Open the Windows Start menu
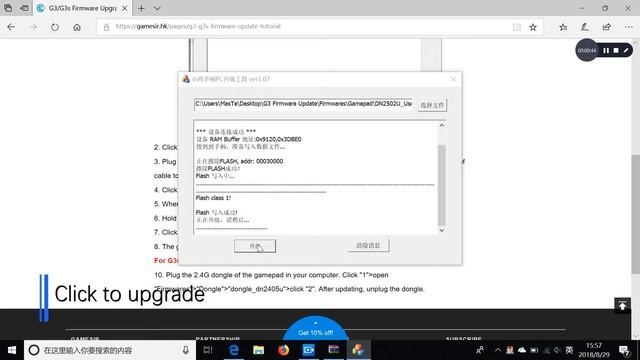The width and height of the screenshot is (640, 360). (x=12, y=350)
